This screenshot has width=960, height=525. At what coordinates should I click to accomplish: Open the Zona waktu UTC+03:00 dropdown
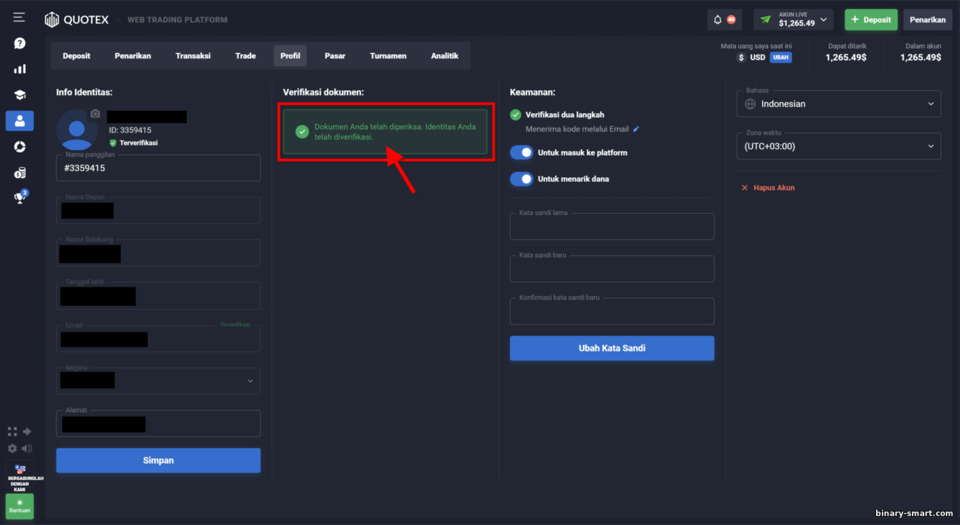pos(839,146)
